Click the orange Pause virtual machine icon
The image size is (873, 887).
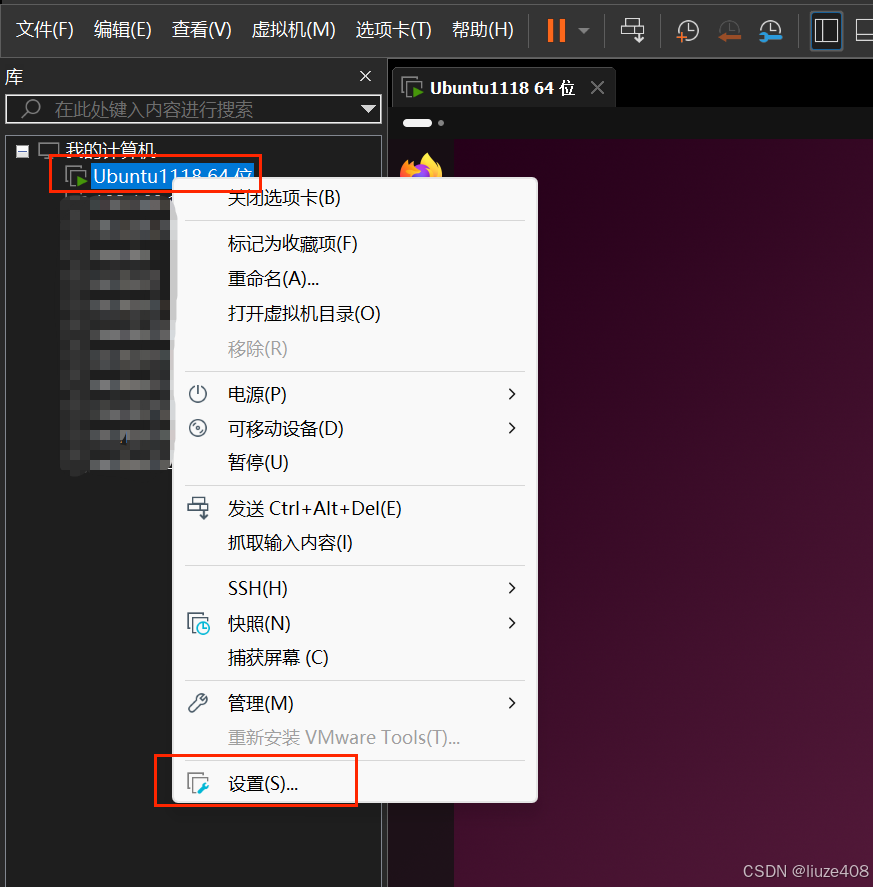click(x=556, y=30)
